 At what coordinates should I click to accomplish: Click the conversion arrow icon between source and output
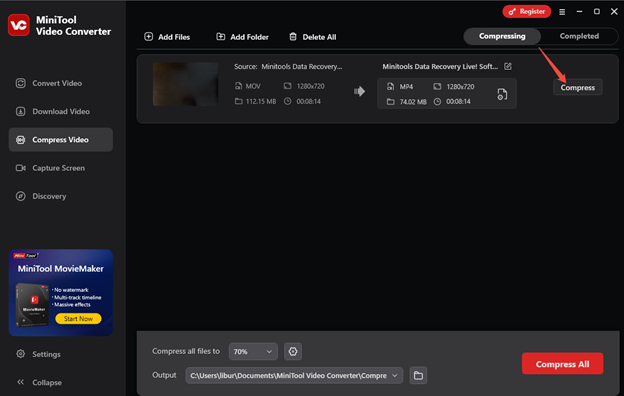click(359, 92)
